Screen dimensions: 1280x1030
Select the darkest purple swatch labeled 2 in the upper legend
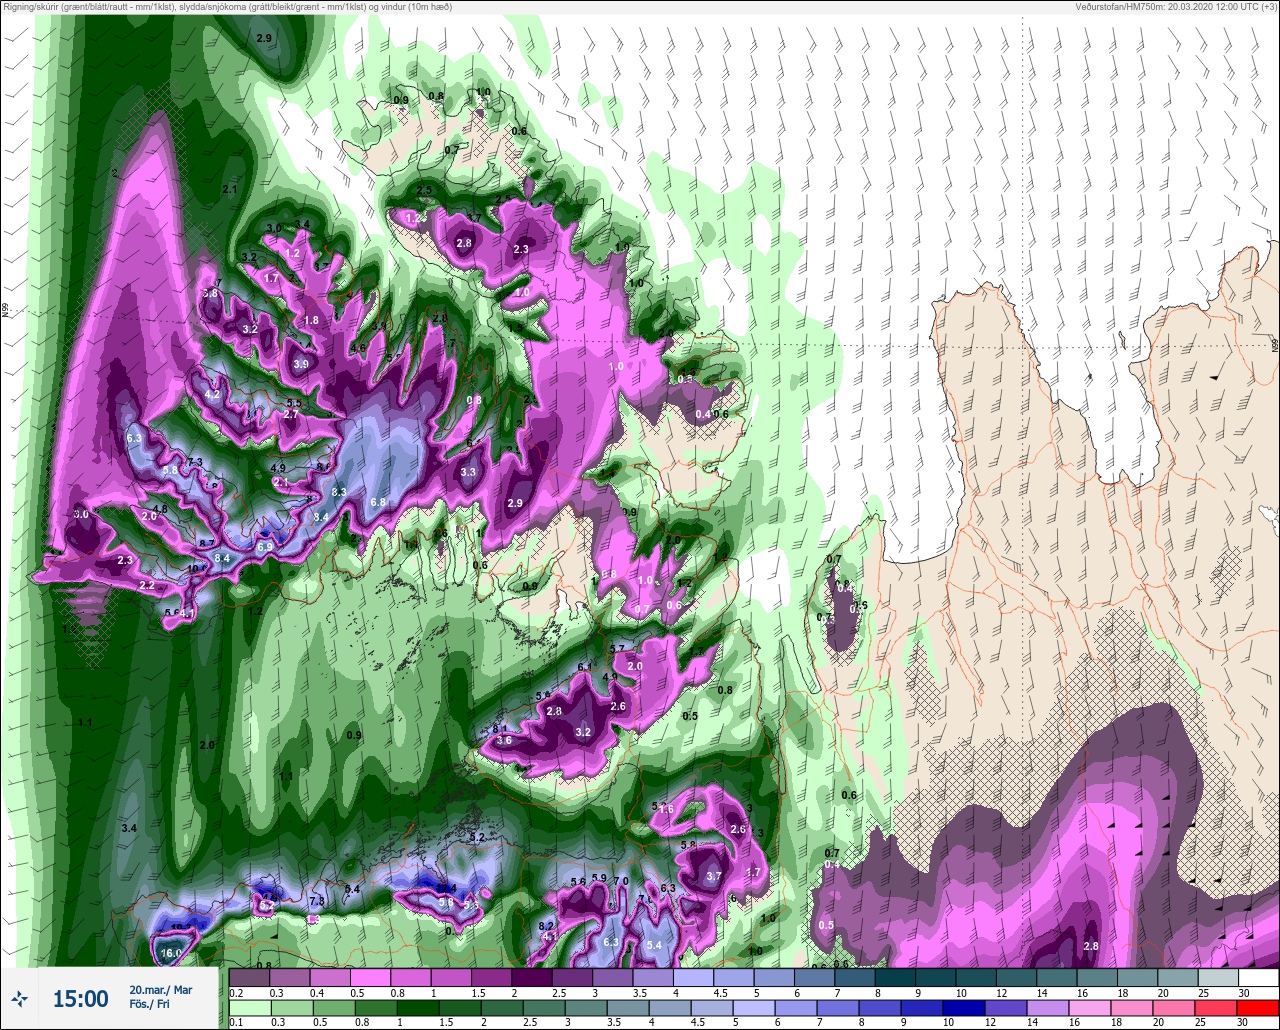[531, 977]
